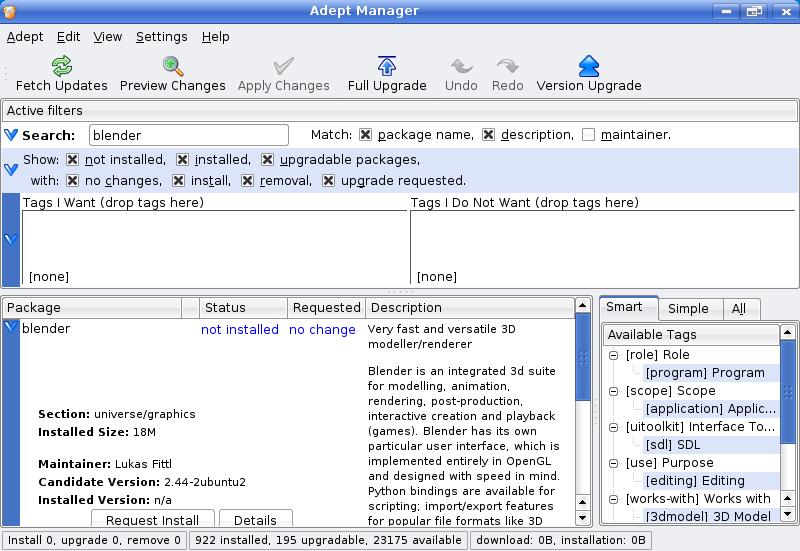Uncheck the installed packages checkbox
The width and height of the screenshot is (800, 551).
point(182,160)
